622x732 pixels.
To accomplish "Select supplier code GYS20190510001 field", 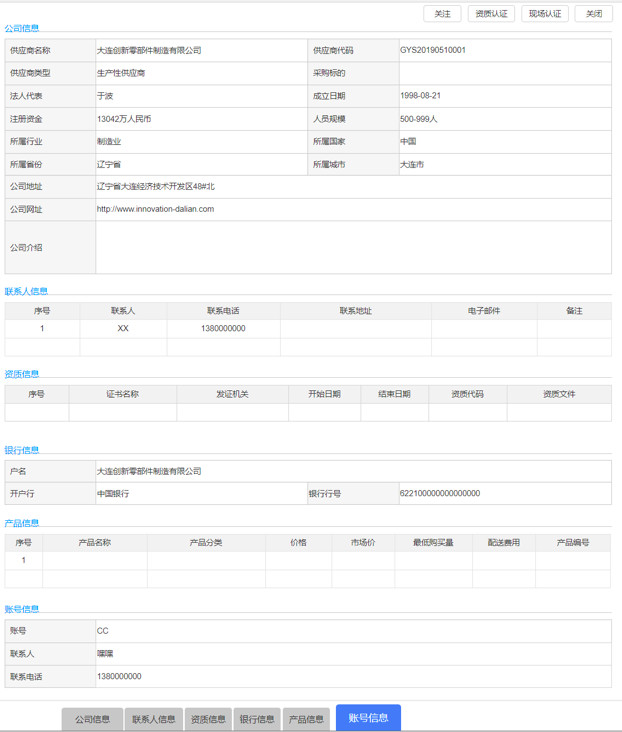I will point(503,50).
